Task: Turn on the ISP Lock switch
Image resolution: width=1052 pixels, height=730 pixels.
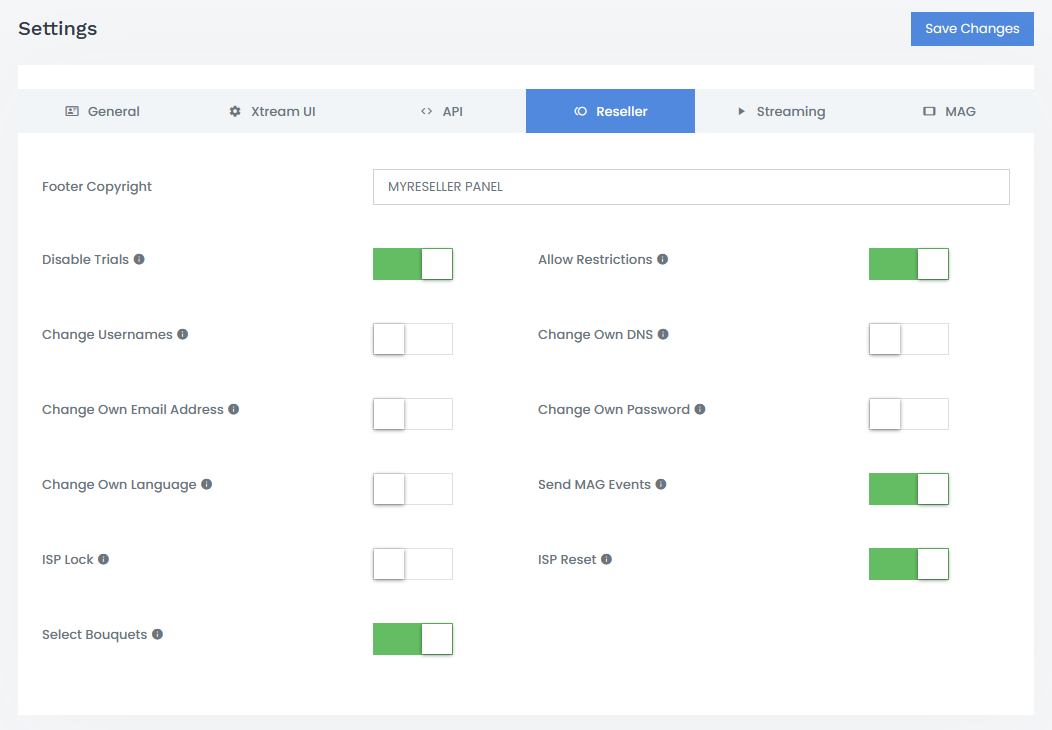Action: click(413, 564)
